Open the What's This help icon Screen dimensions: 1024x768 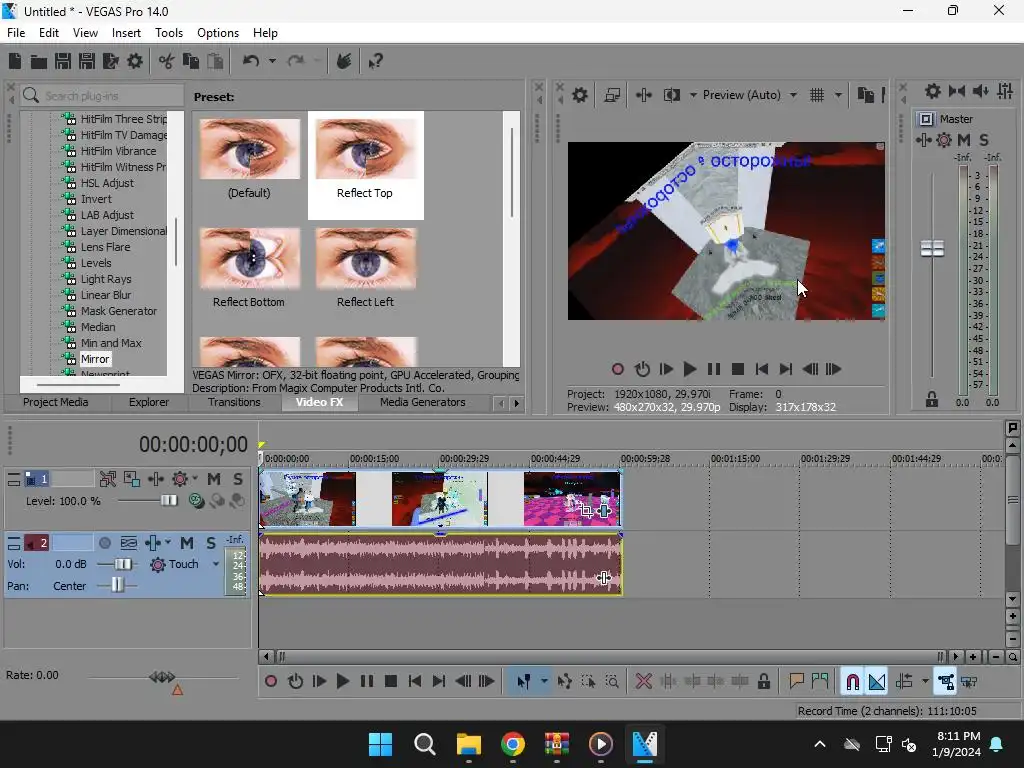point(376,61)
